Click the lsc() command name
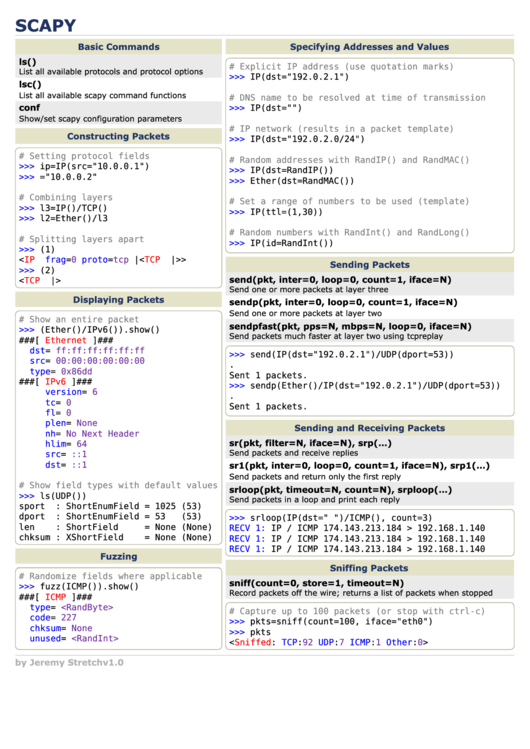 tap(30, 85)
